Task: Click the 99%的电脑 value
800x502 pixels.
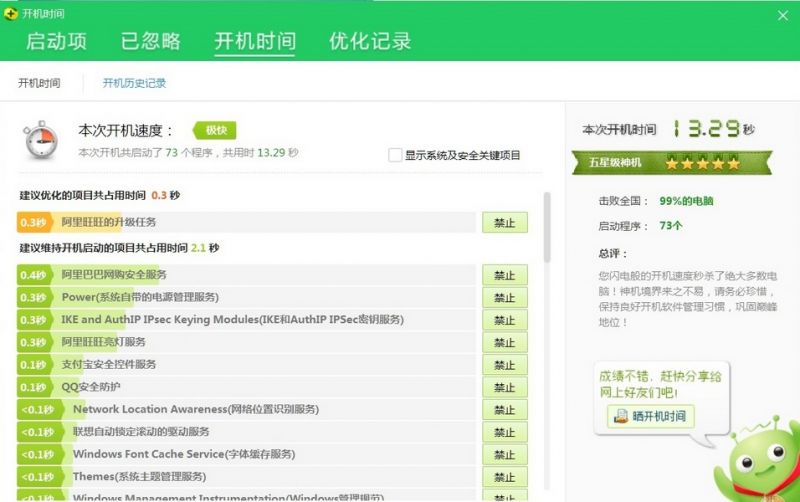Action: 686,201
